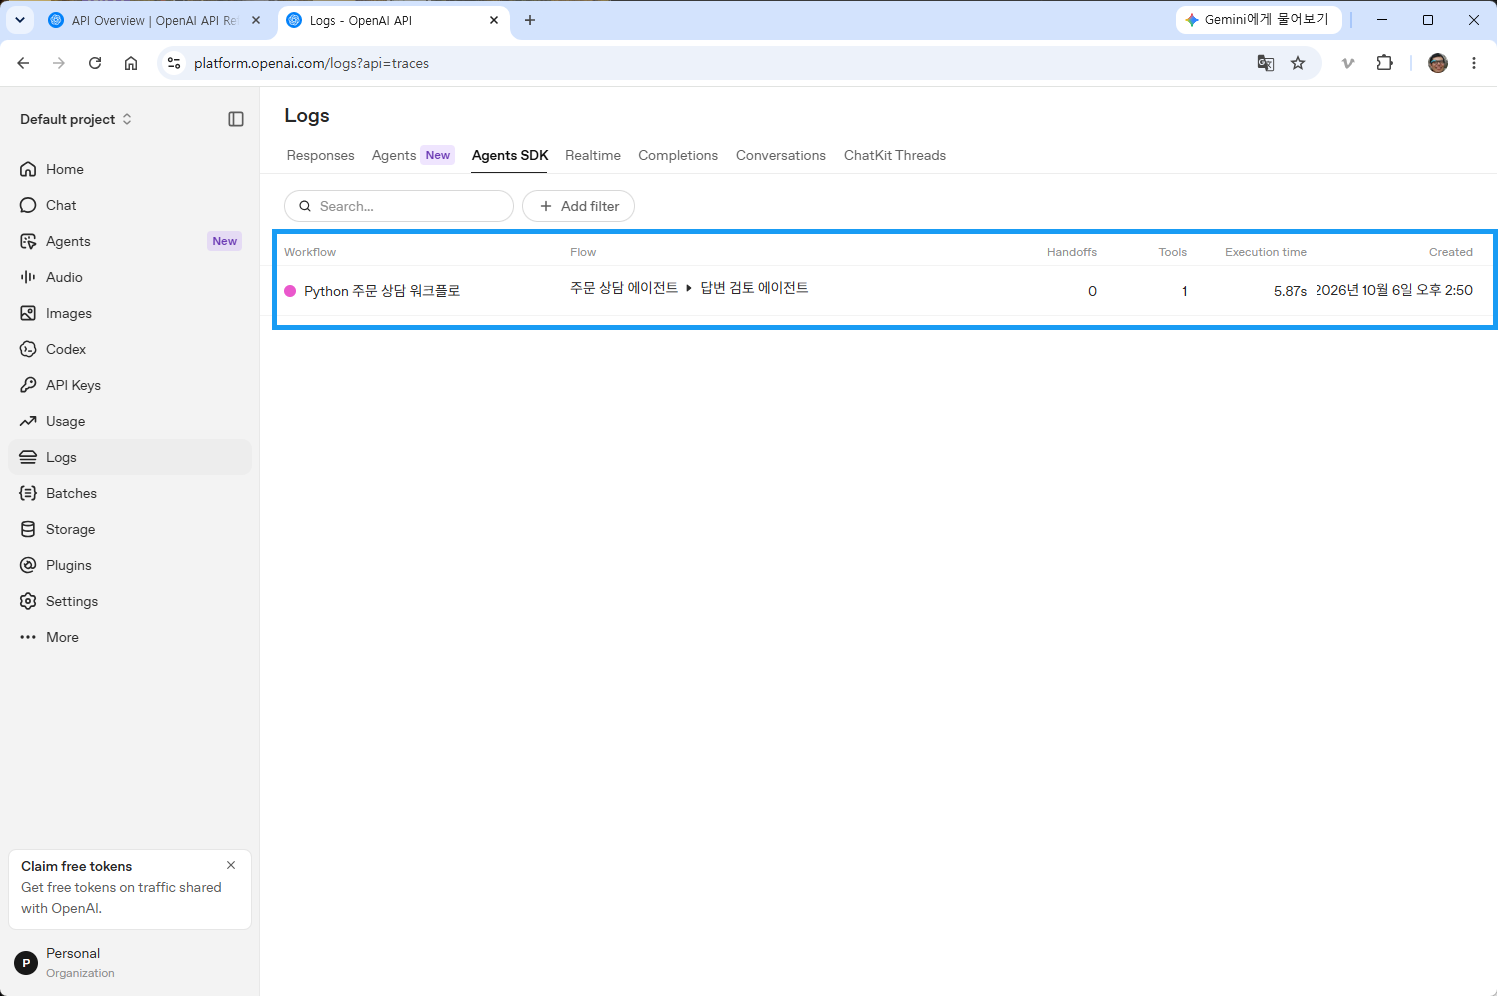The height and width of the screenshot is (996, 1498).
Task: Switch to the Conversations tab
Action: 781,155
